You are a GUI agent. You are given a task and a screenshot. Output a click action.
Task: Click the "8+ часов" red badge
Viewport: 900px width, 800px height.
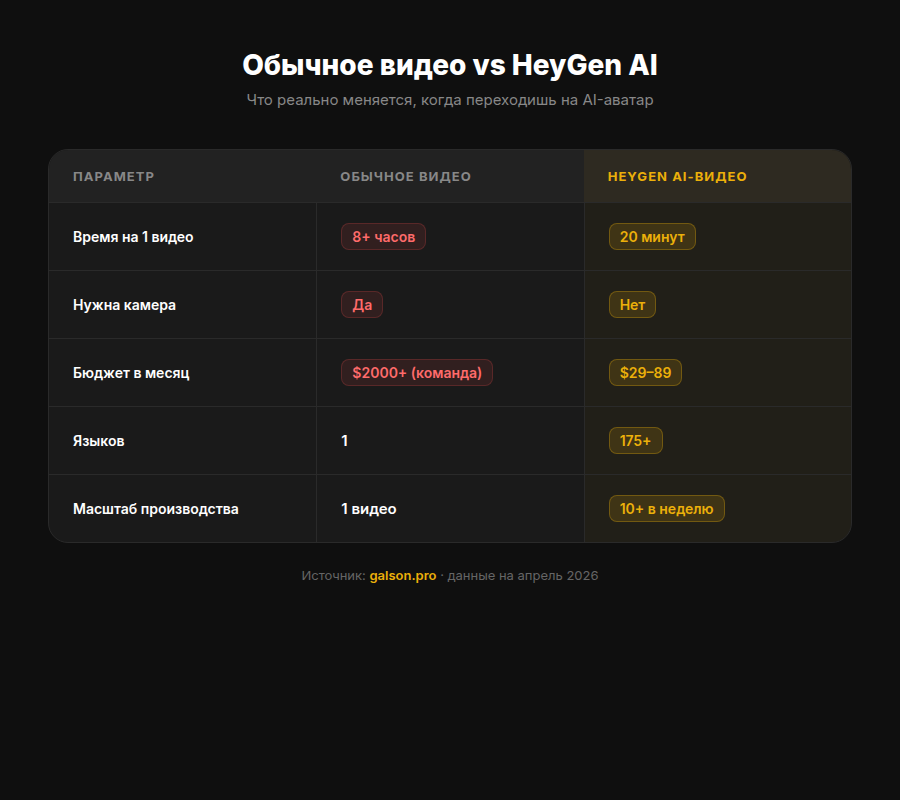click(x=383, y=237)
